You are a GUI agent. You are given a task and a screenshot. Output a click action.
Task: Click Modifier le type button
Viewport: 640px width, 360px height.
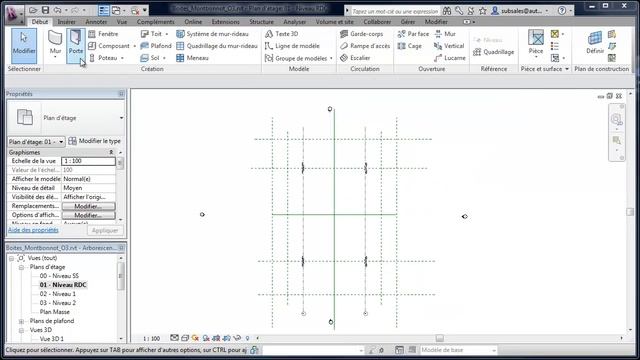95,141
